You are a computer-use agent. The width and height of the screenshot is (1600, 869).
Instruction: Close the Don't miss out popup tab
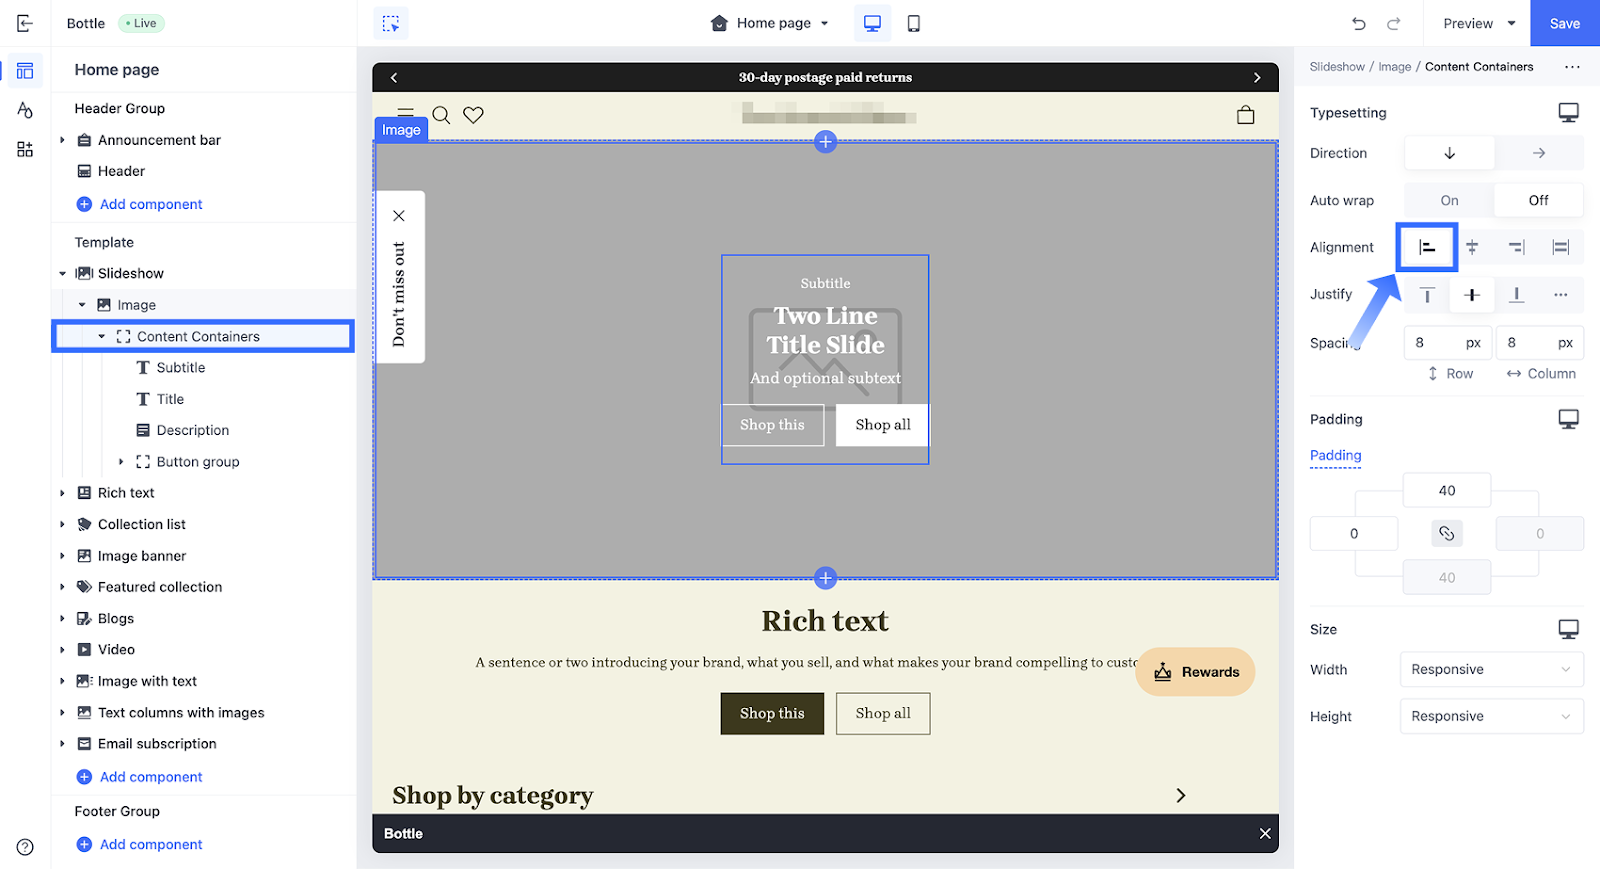point(399,216)
